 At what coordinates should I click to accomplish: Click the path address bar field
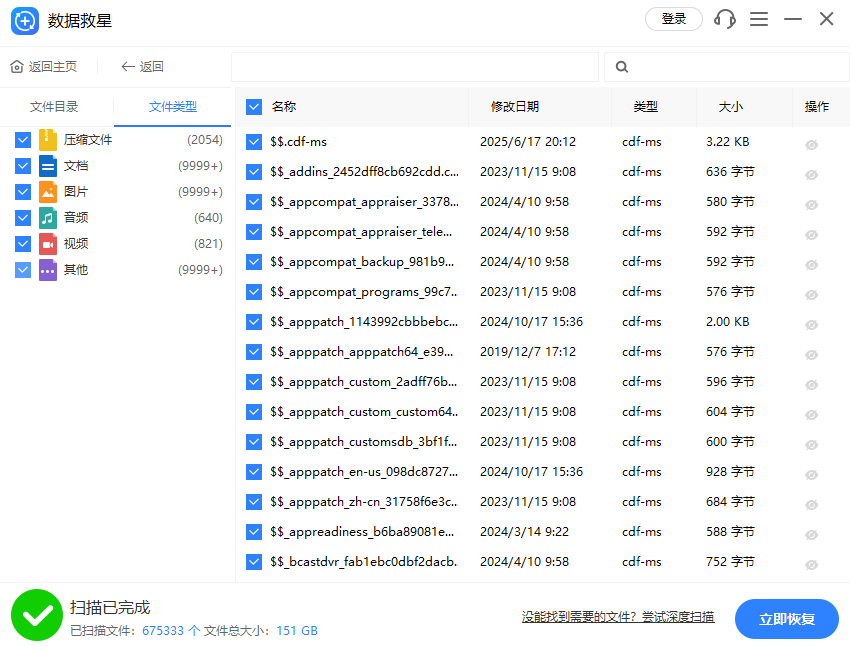click(x=415, y=67)
